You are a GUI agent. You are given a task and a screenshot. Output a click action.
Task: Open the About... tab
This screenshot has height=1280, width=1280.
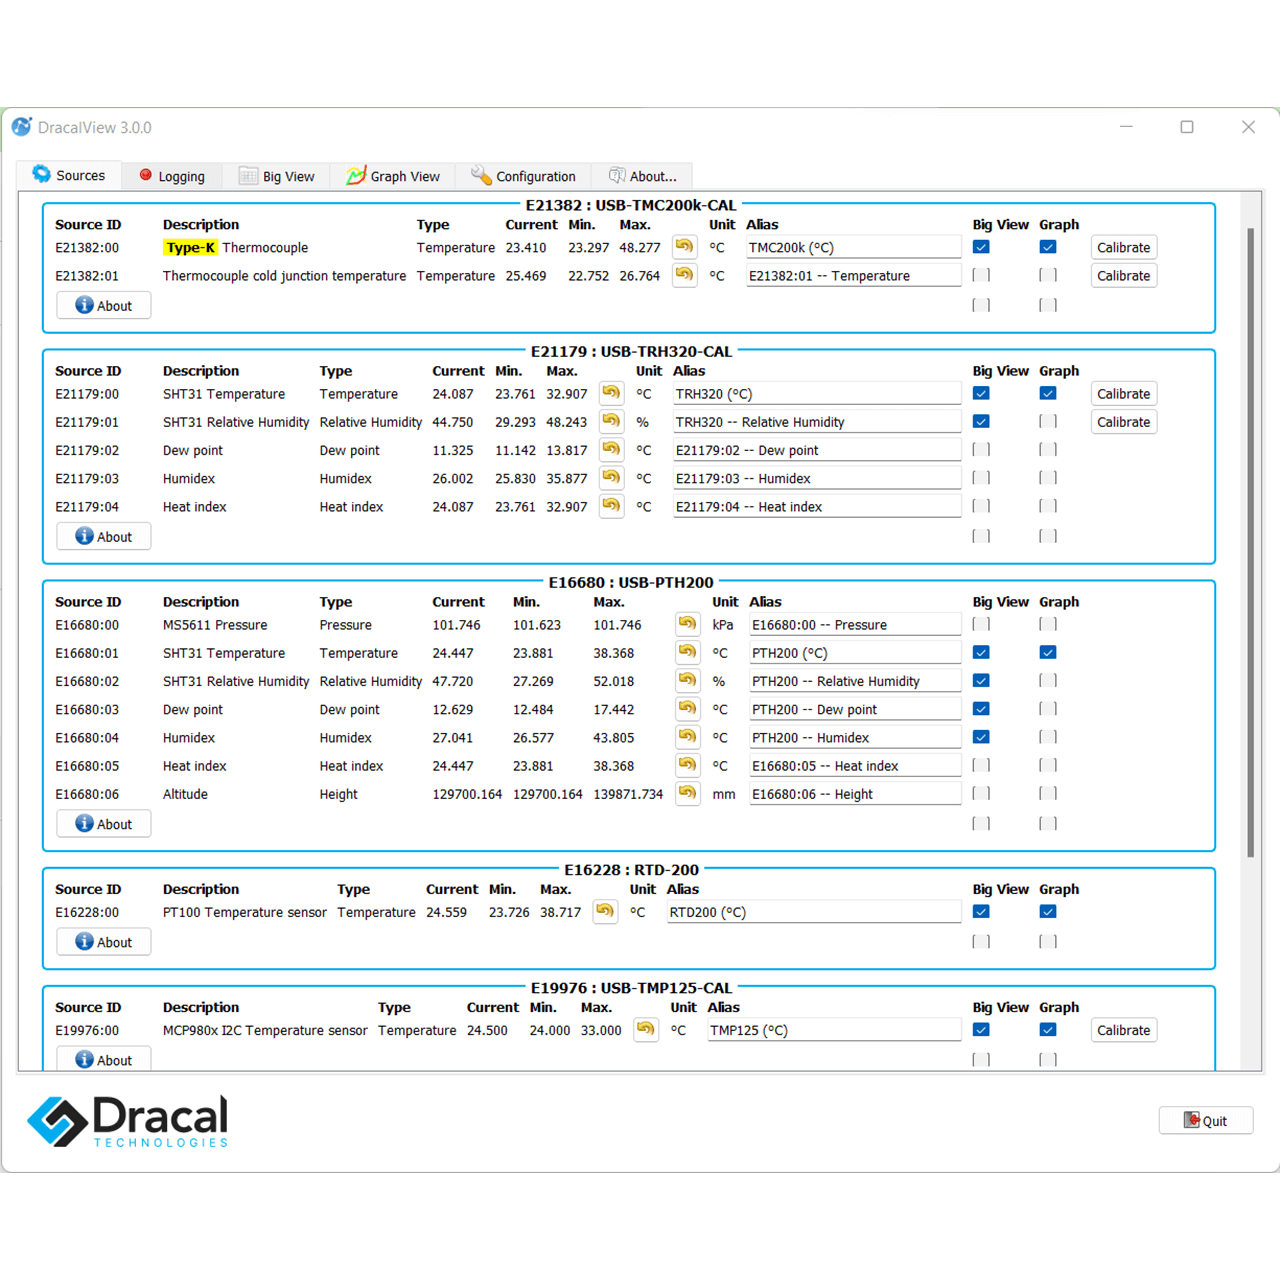point(642,176)
